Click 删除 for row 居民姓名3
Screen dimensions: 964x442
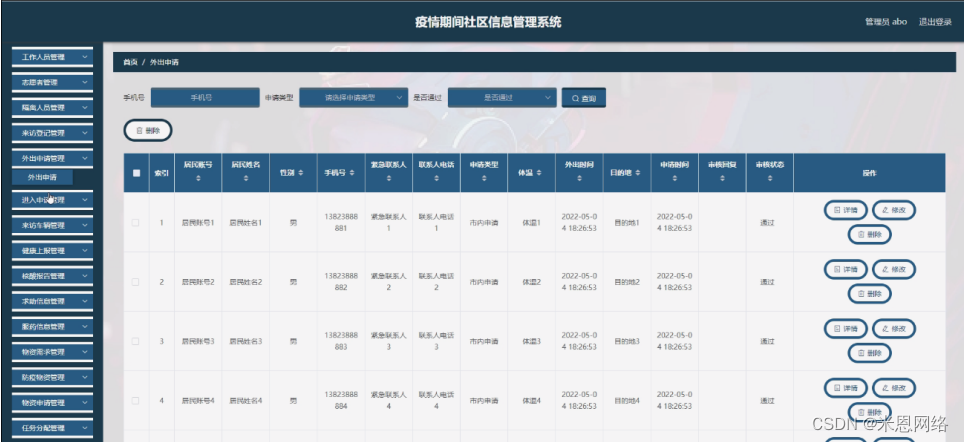(869, 353)
